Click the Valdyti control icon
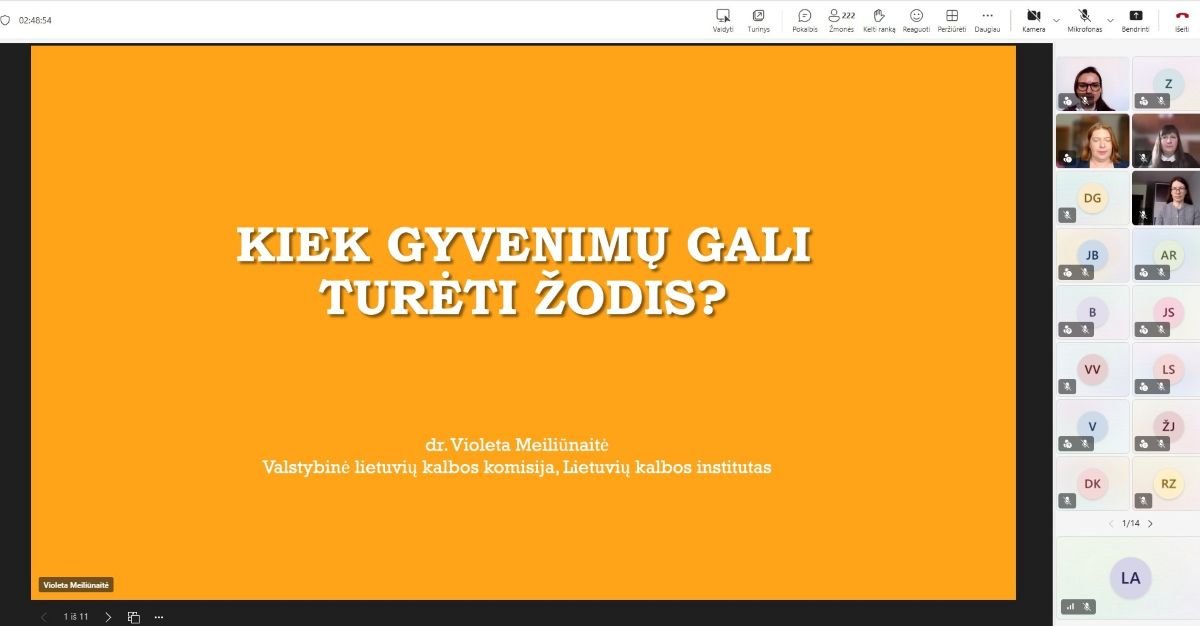Image resolution: width=1200 pixels, height=626 pixels. point(723,20)
